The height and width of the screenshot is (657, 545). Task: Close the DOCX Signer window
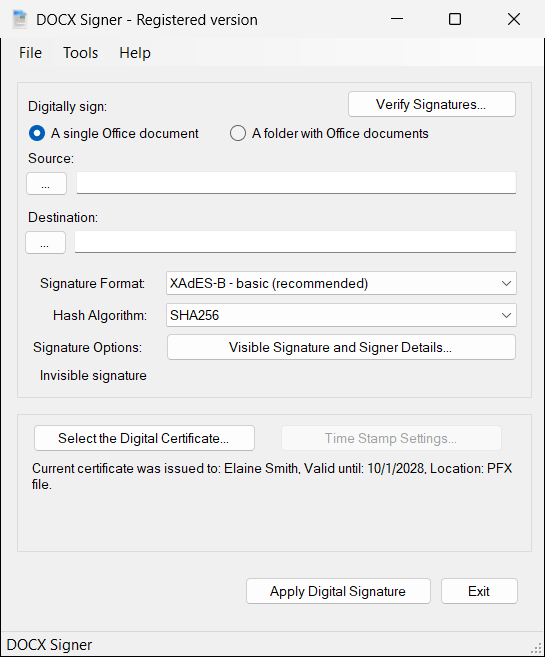coord(514,19)
